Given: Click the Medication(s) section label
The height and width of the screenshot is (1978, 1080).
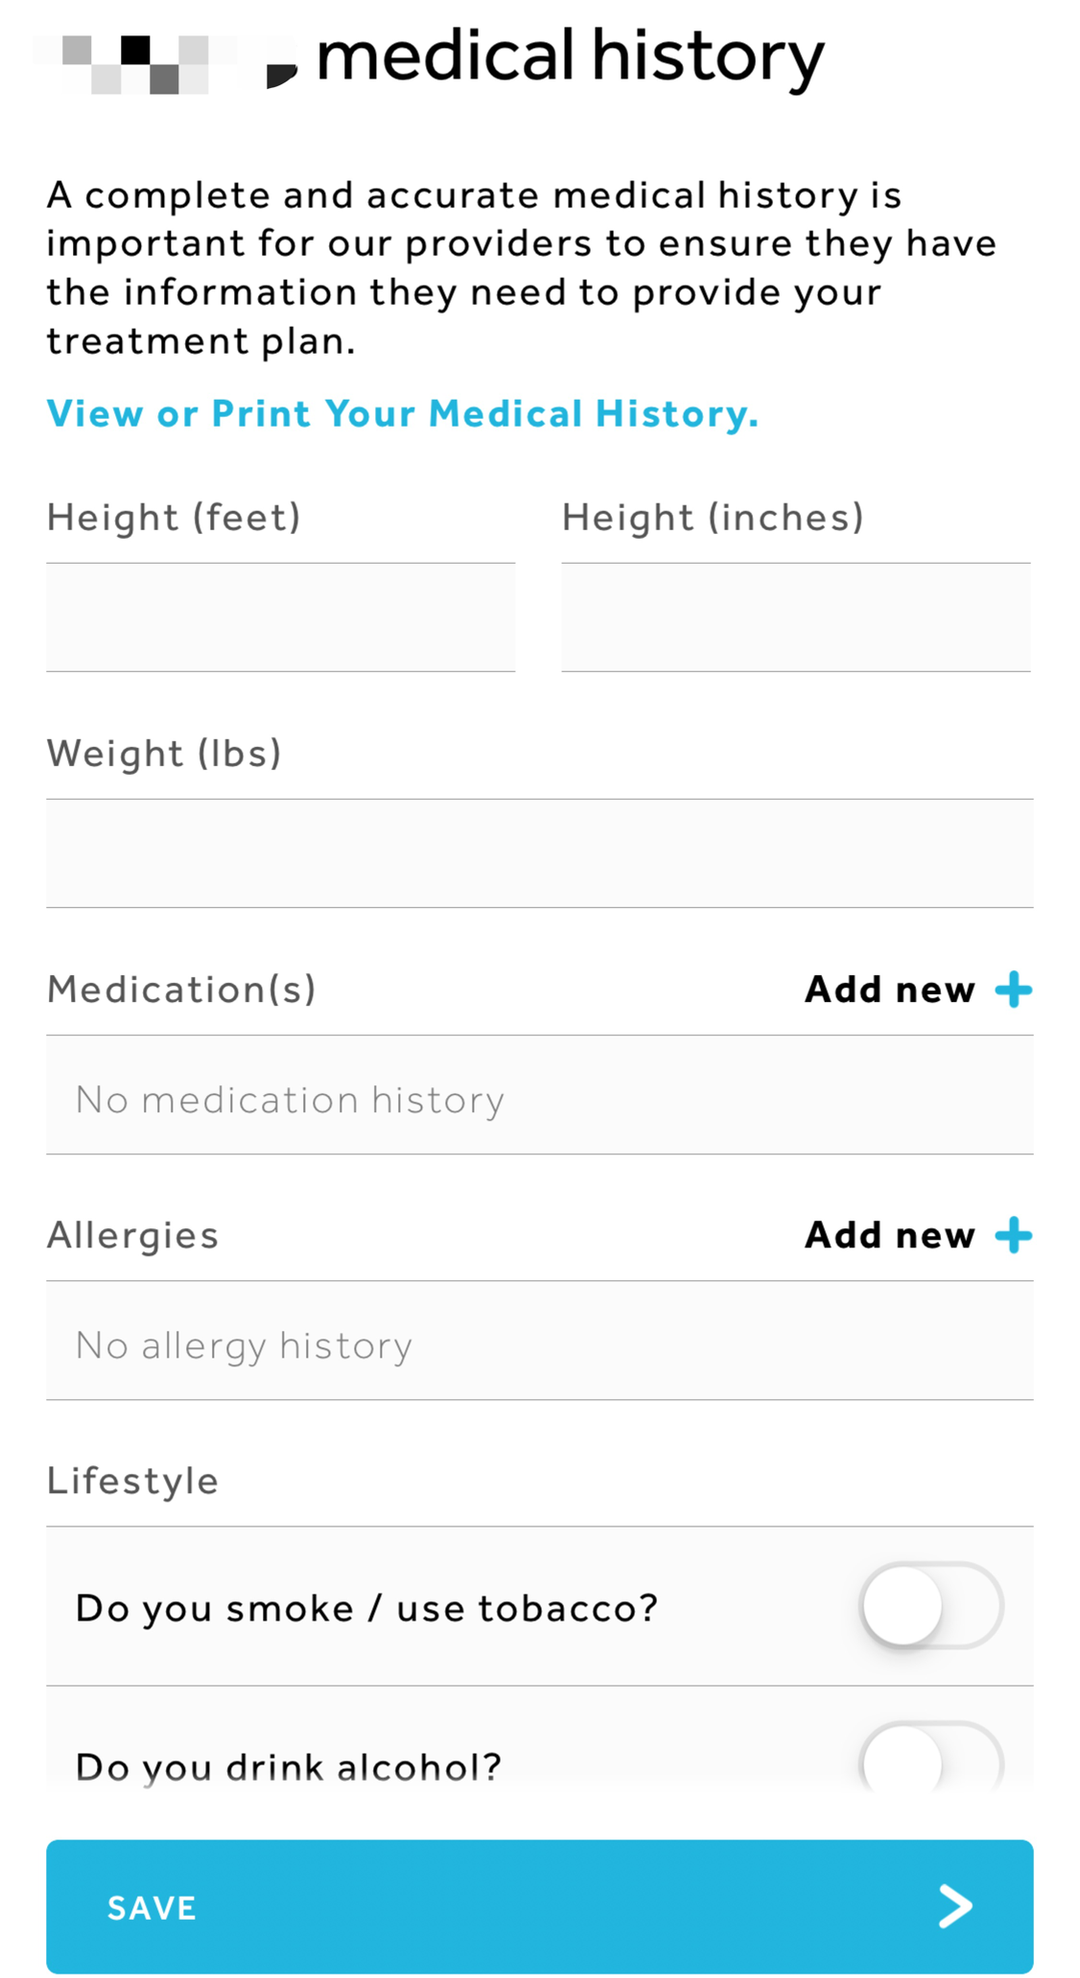Looking at the screenshot, I should (x=182, y=989).
